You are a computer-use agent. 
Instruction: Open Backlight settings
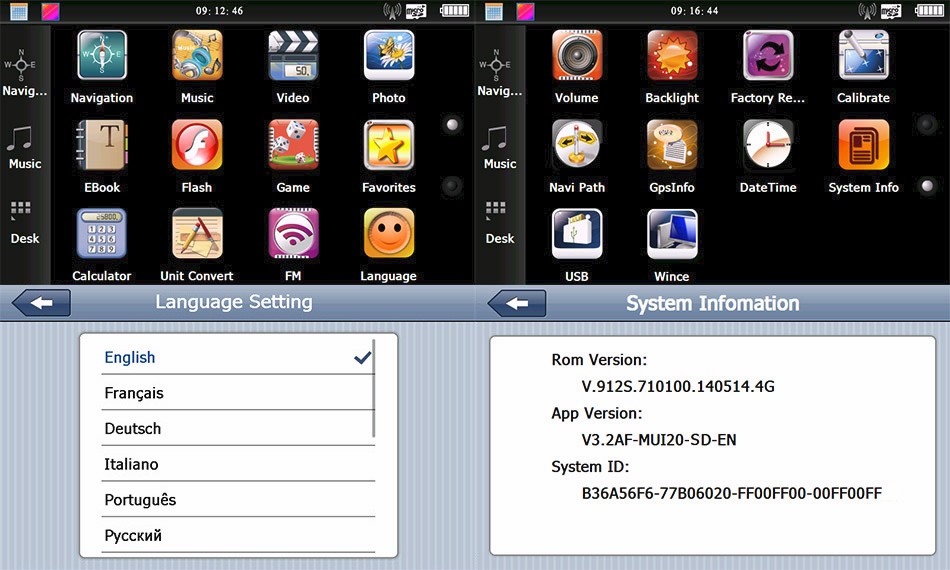click(672, 56)
